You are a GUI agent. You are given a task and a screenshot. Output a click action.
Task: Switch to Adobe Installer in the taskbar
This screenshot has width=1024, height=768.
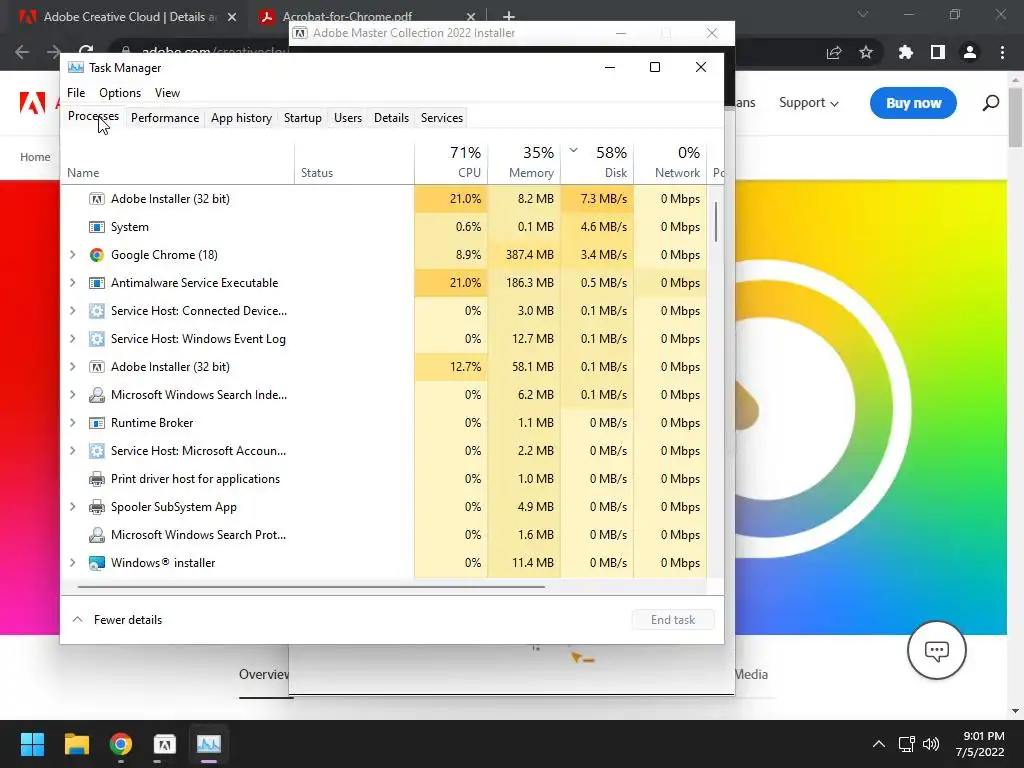coord(165,744)
